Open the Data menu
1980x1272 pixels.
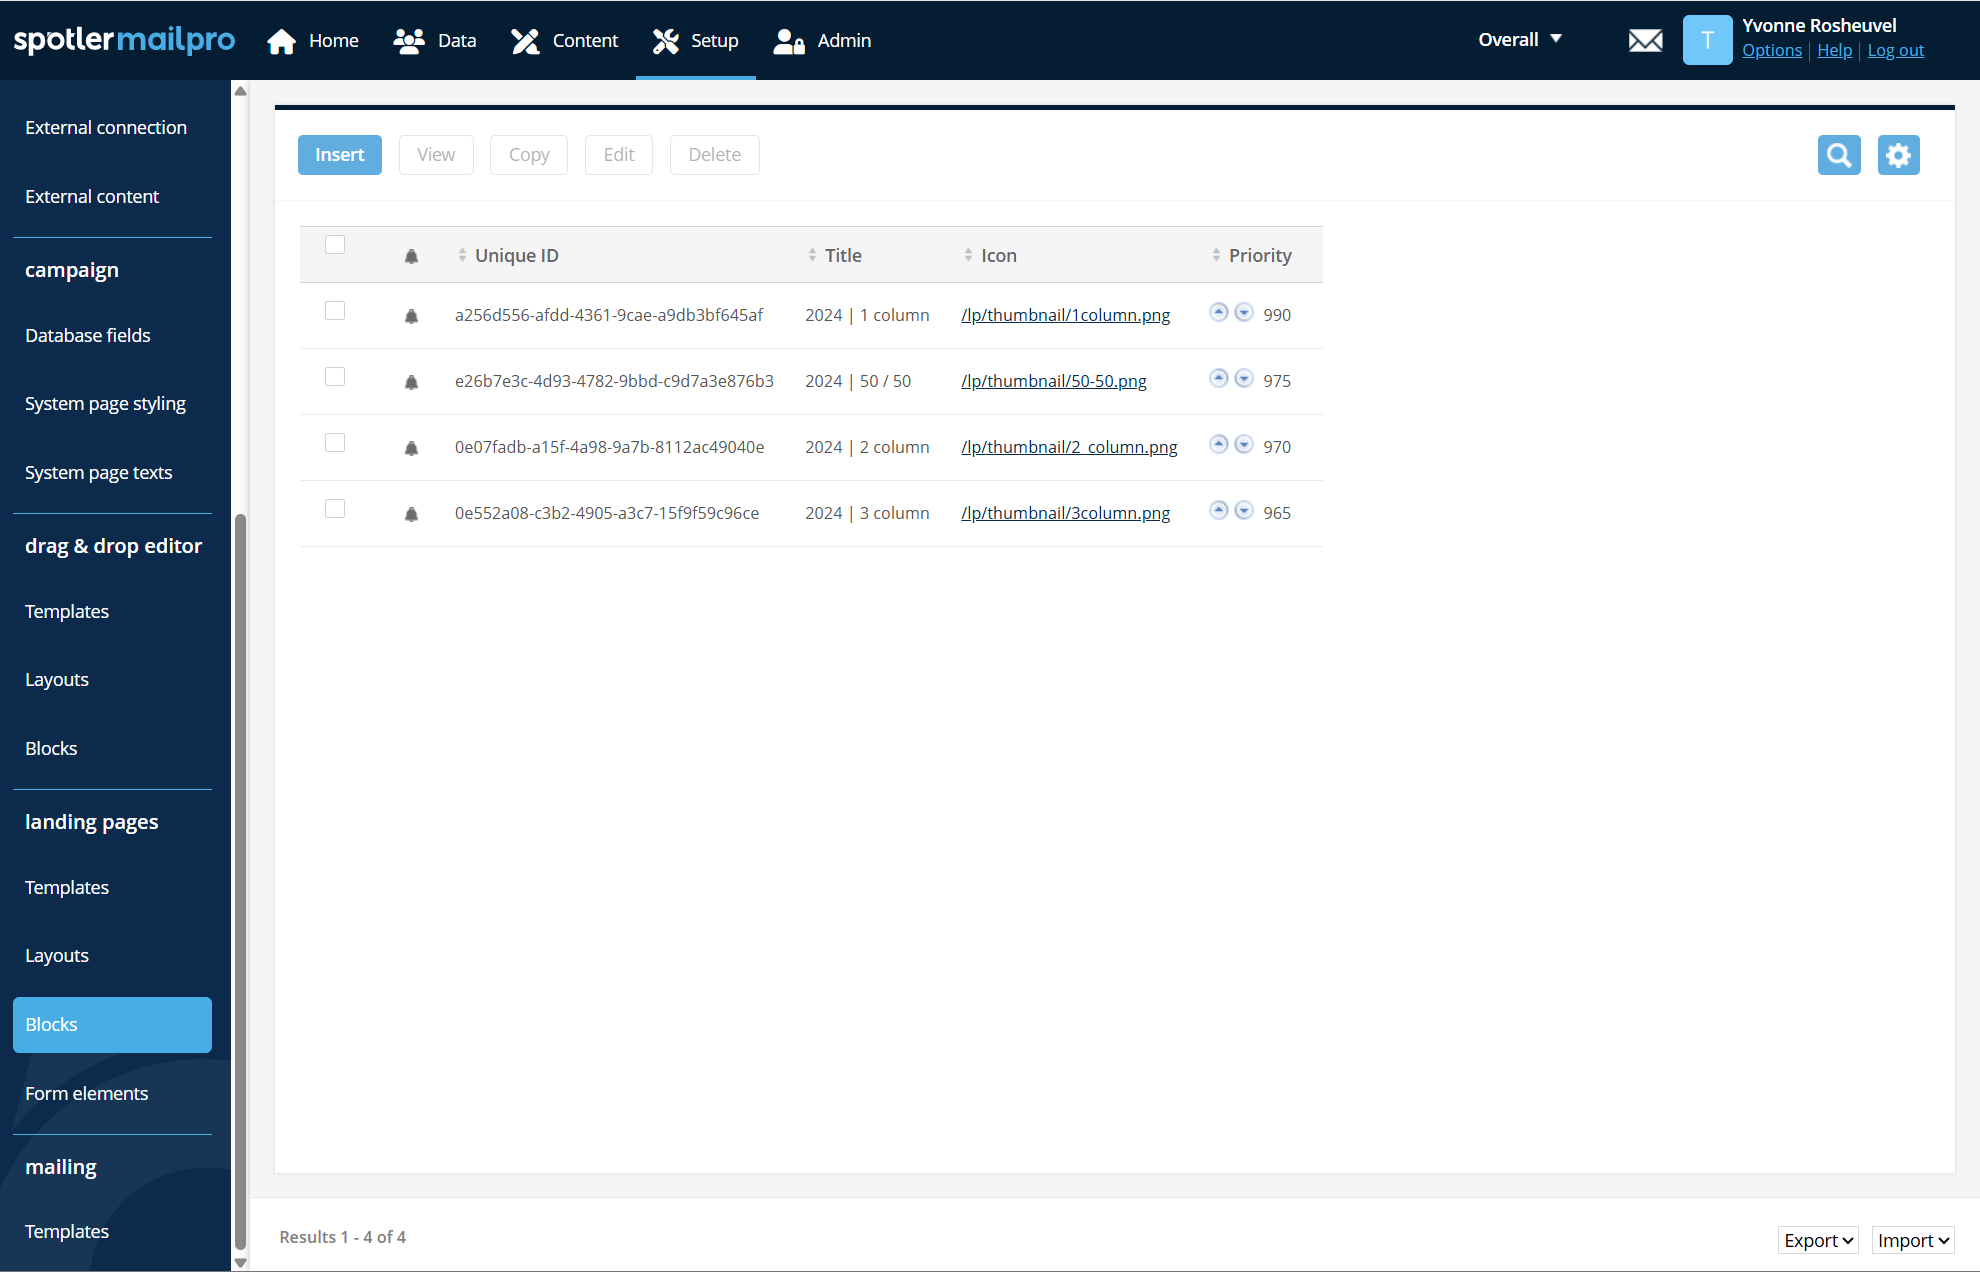tap(435, 40)
